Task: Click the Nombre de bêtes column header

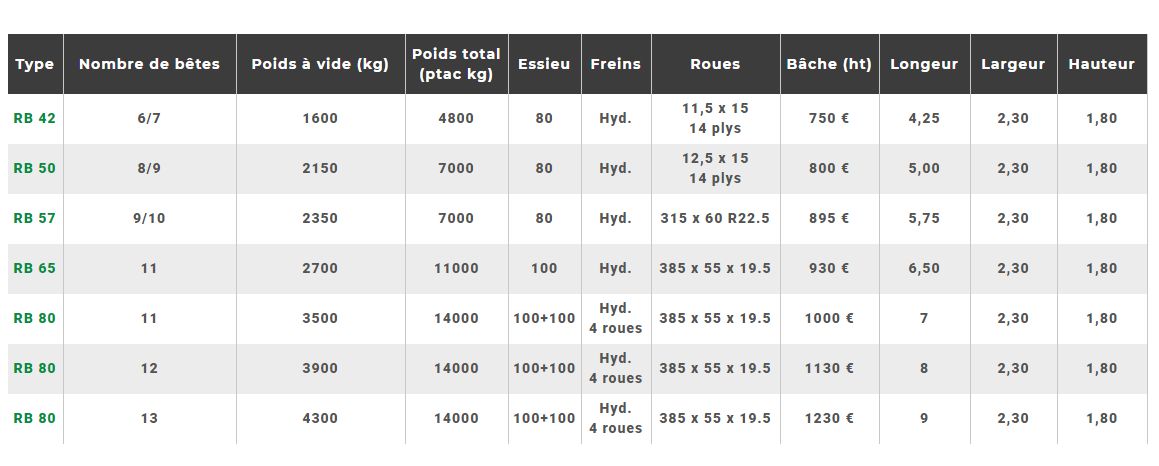Action: 149,64
